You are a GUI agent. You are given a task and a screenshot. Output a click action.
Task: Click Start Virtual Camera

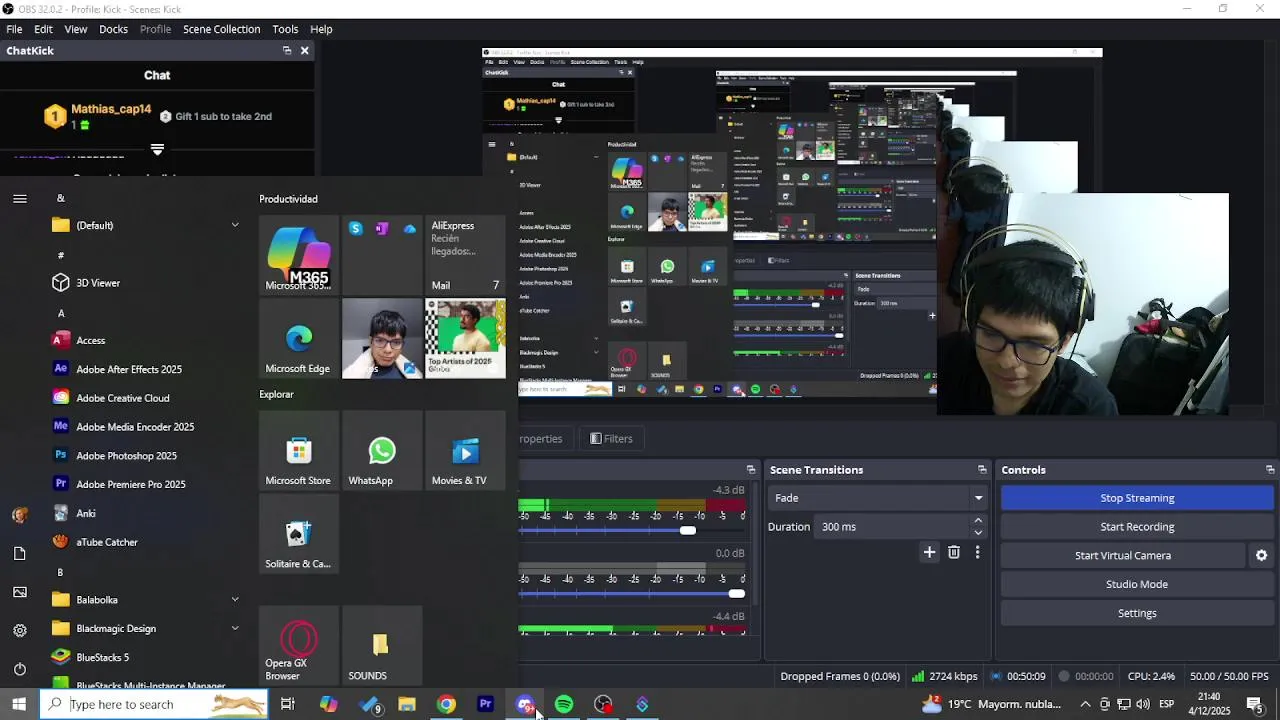coord(1123,556)
